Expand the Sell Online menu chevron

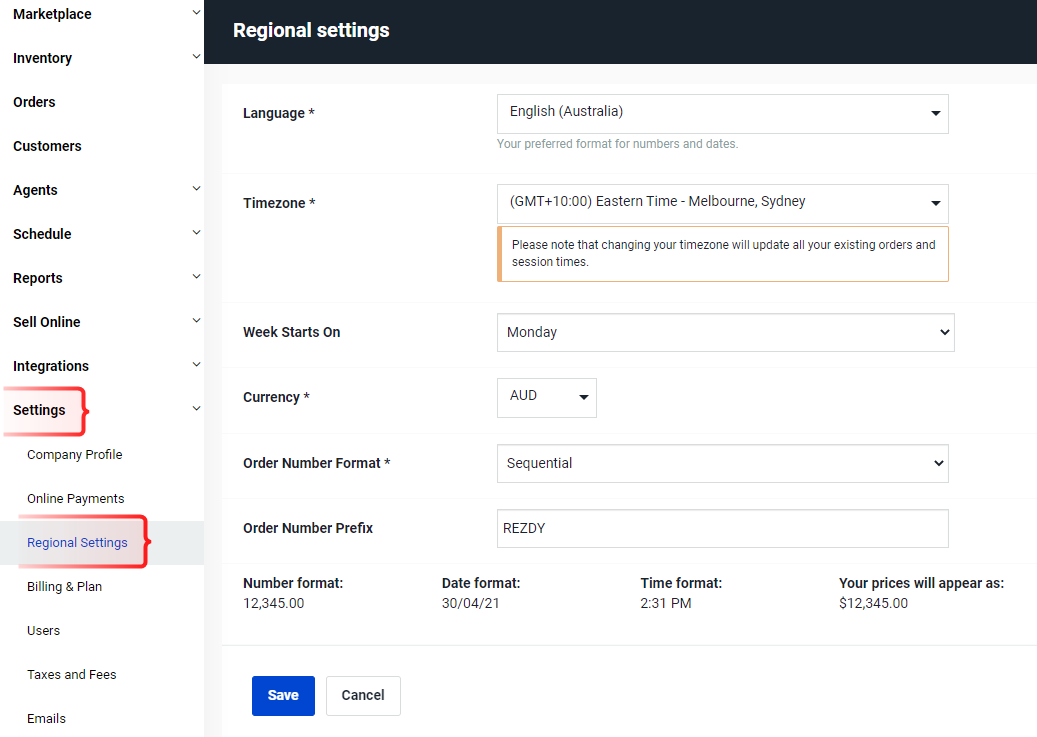(196, 321)
